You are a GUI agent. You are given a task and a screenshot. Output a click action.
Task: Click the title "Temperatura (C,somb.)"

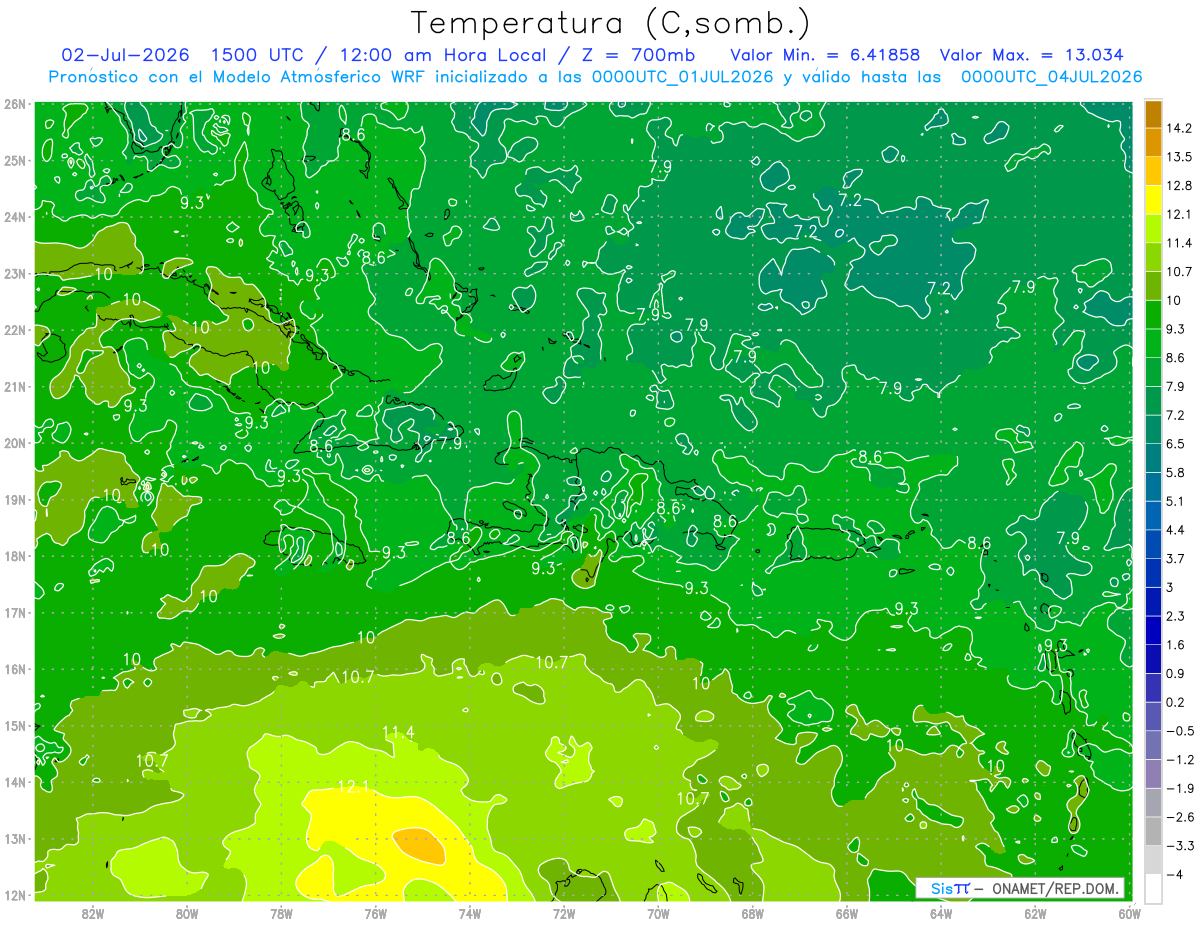tap(610, 23)
